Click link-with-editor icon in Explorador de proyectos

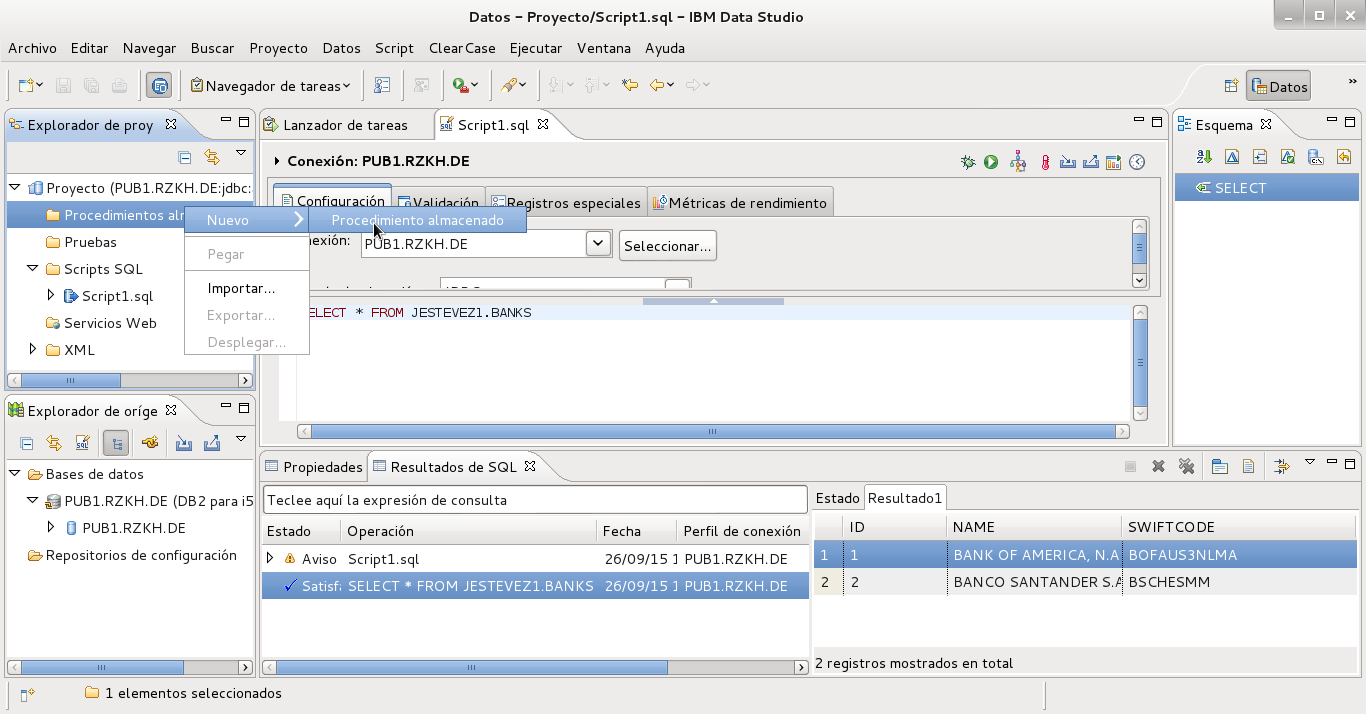pos(212,157)
